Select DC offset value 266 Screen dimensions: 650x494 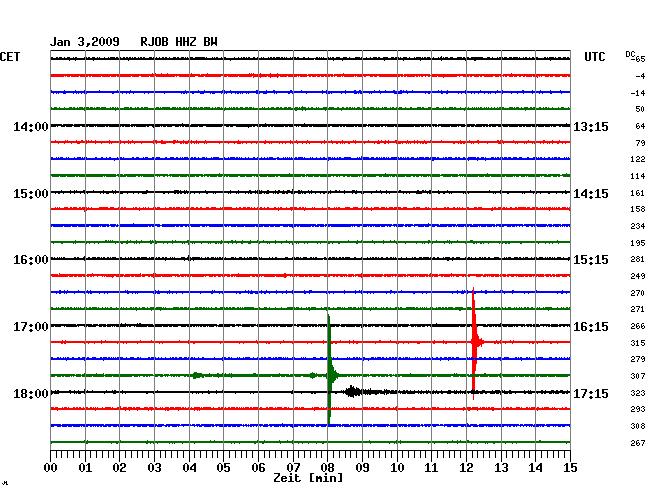pyautogui.click(x=638, y=326)
